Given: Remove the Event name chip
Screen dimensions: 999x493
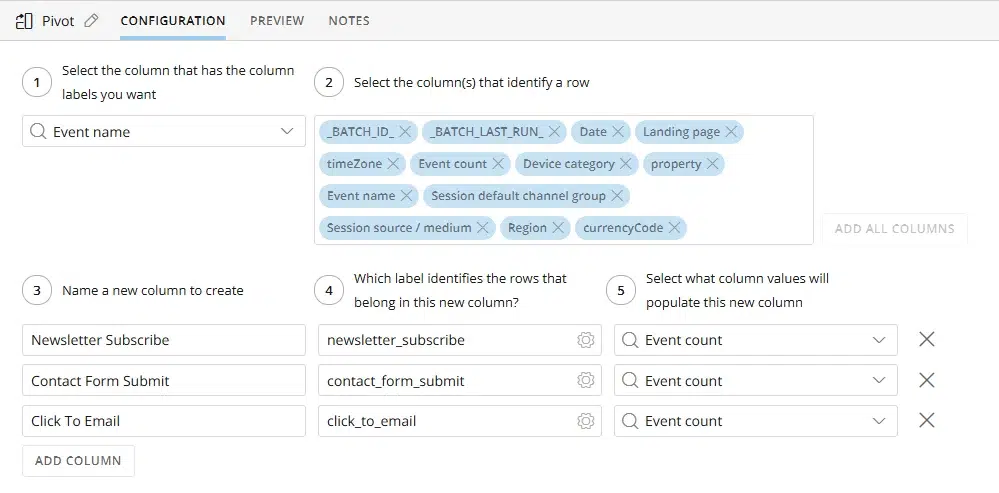Looking at the screenshot, I should click(406, 196).
